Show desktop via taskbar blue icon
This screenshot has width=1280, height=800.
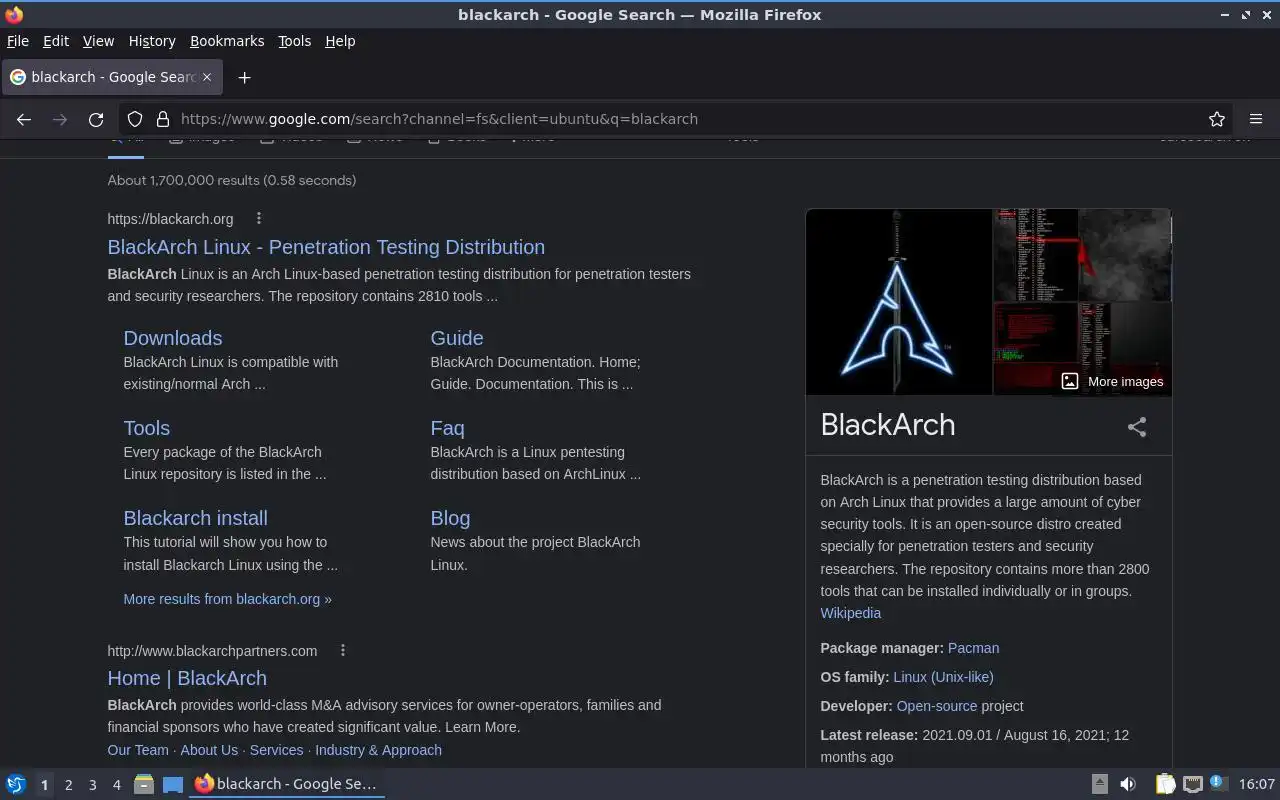173,785
